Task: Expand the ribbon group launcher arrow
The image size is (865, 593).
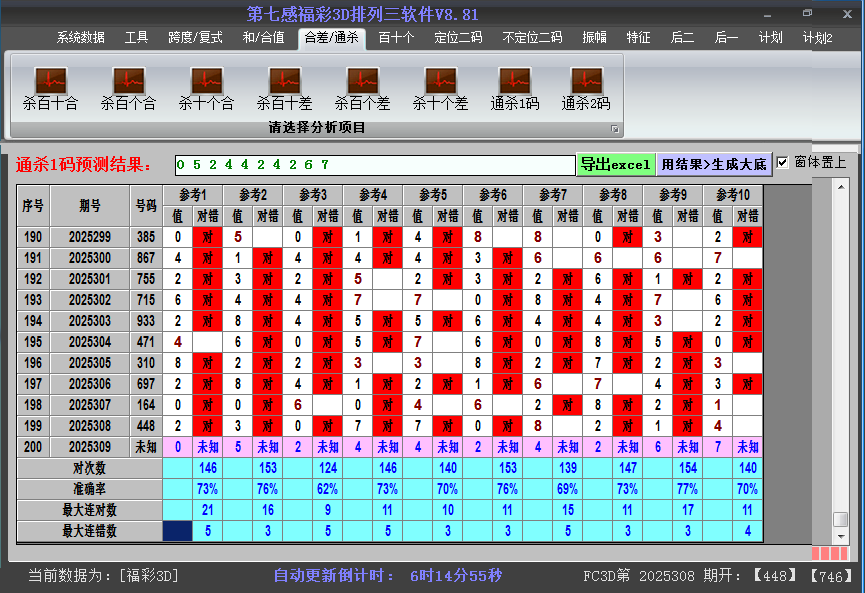Action: click(615, 129)
